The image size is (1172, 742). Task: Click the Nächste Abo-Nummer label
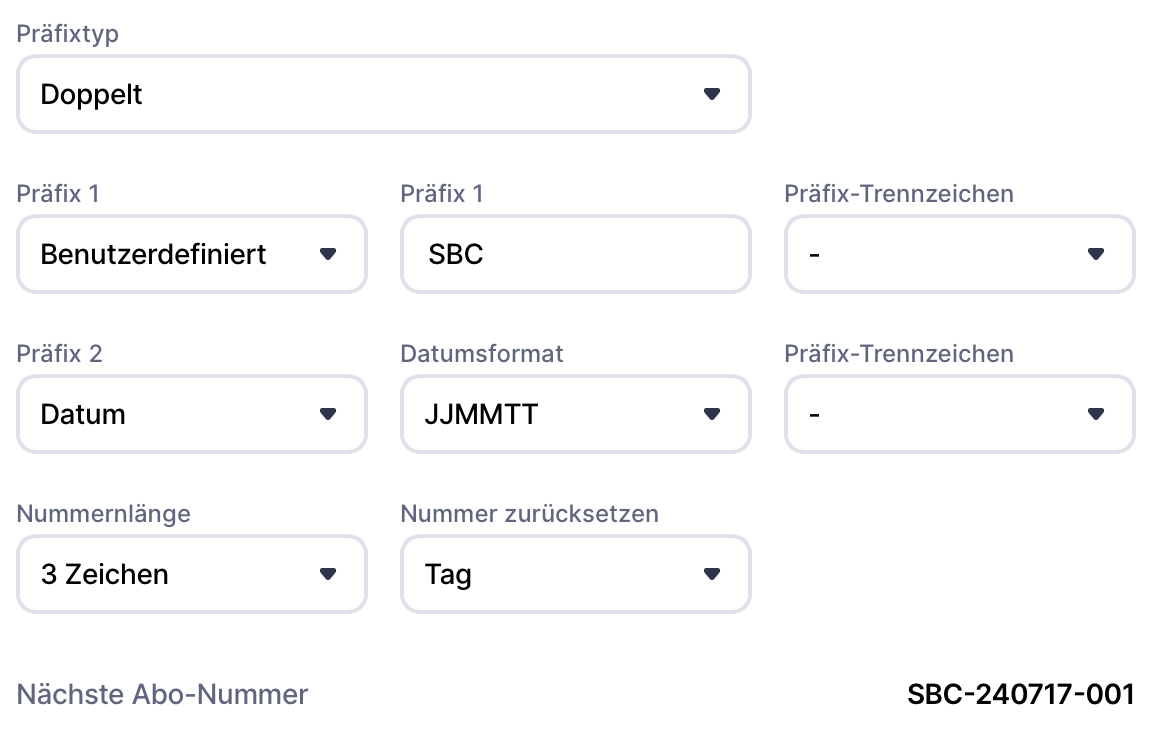click(162, 694)
